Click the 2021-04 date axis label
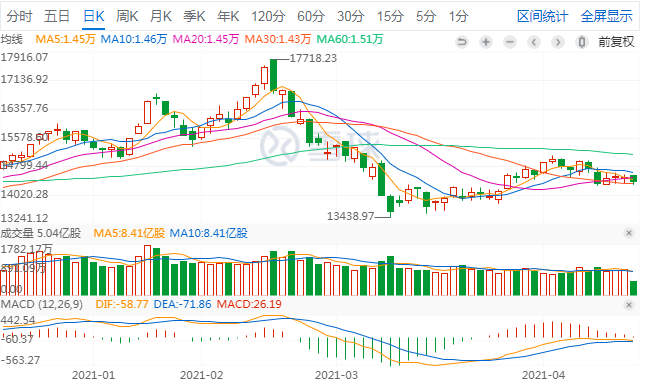Screen dimensions: 648x392 (x=543, y=375)
